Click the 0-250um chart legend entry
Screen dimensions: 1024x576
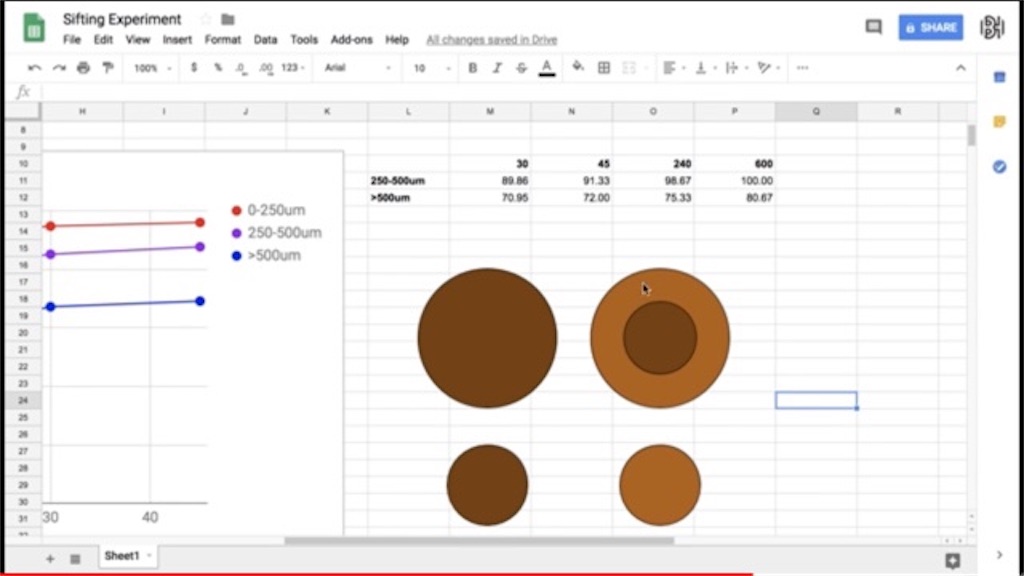click(x=268, y=210)
